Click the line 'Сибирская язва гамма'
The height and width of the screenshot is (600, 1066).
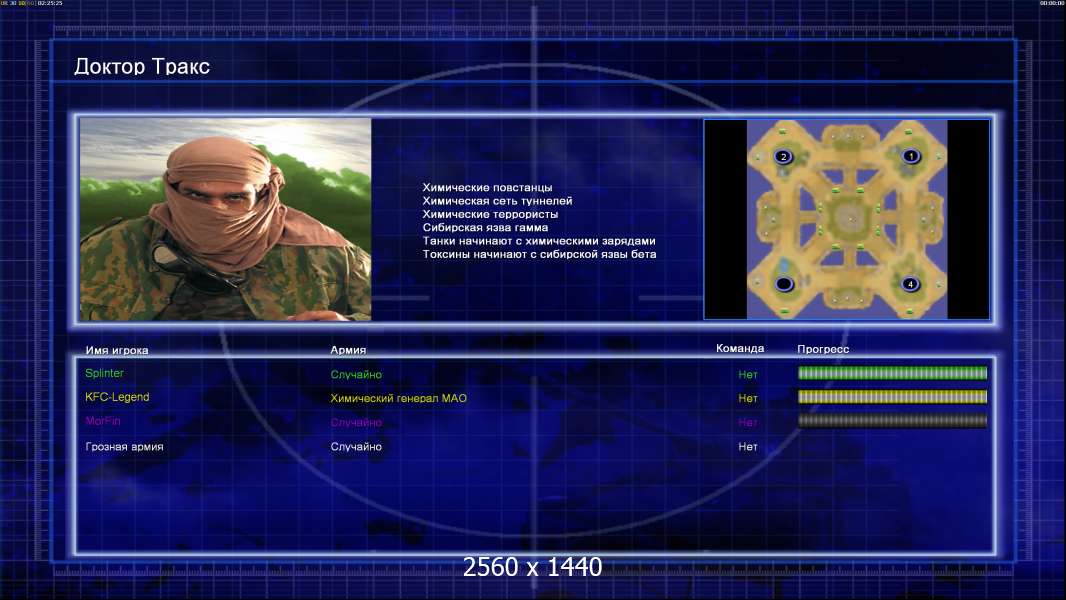[485, 228]
